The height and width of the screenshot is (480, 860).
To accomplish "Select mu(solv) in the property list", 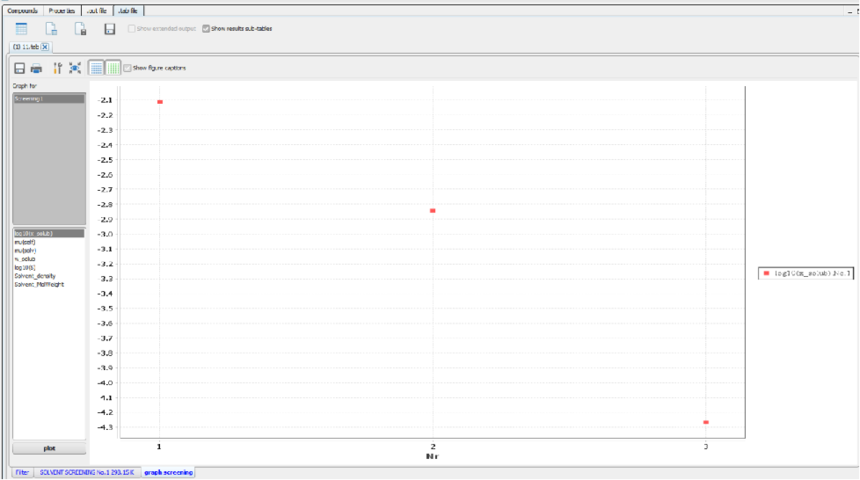I will pos(25,251).
